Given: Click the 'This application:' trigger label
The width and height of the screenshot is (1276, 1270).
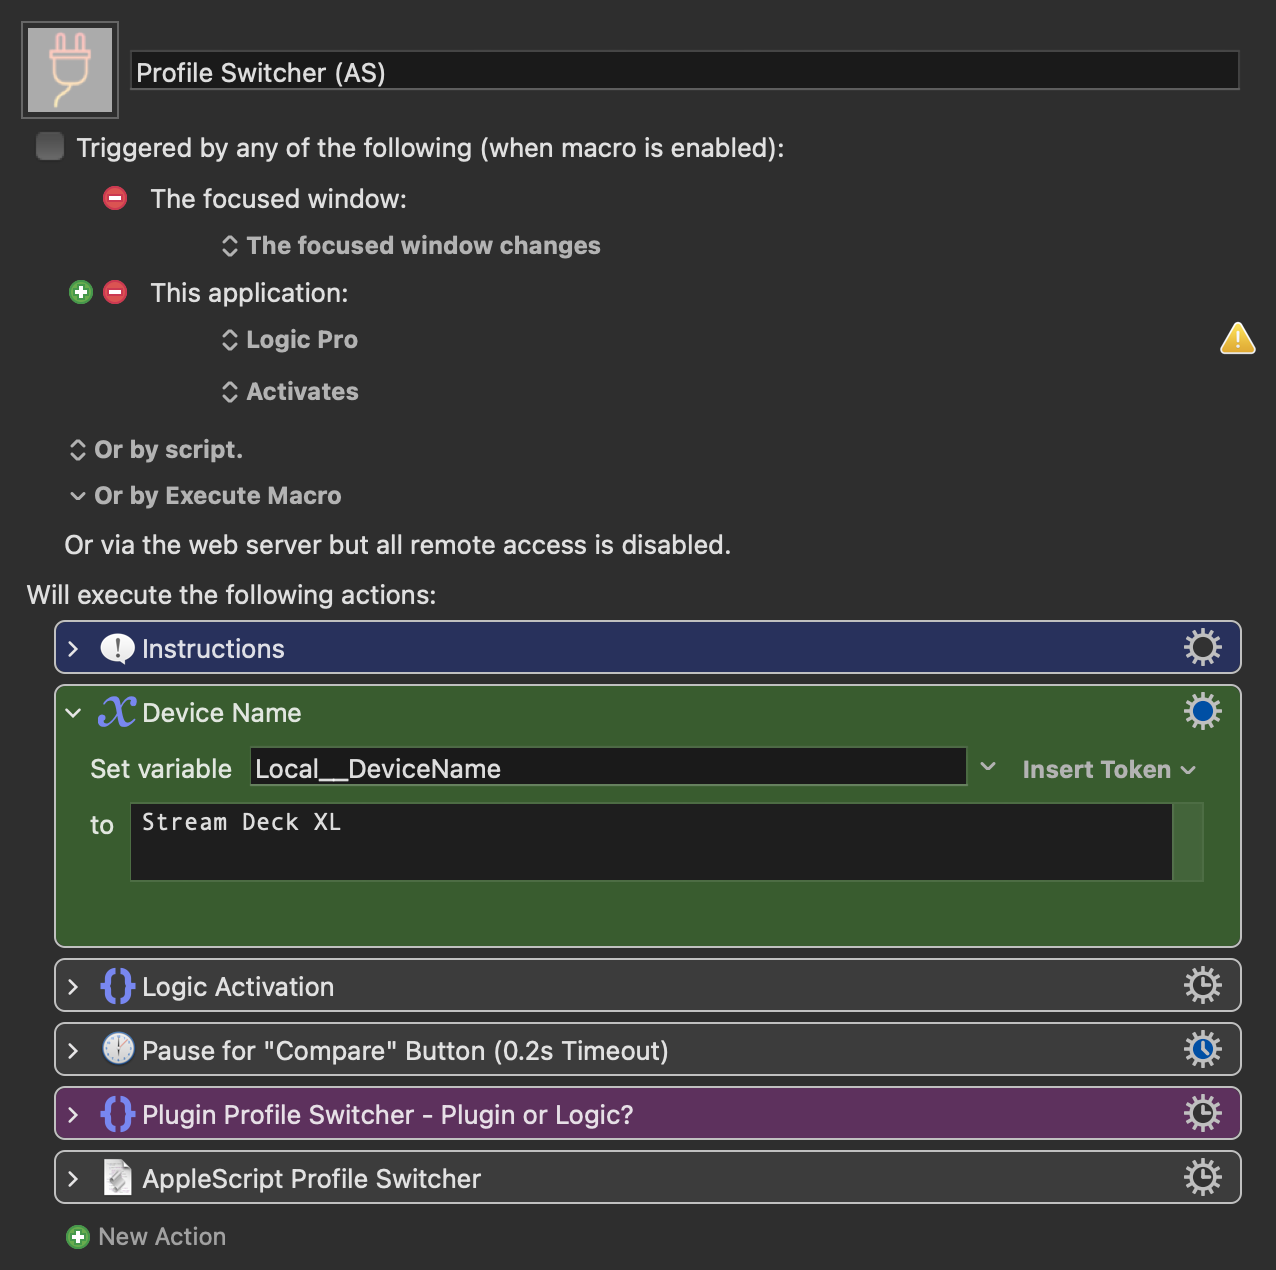Looking at the screenshot, I should tap(249, 293).
